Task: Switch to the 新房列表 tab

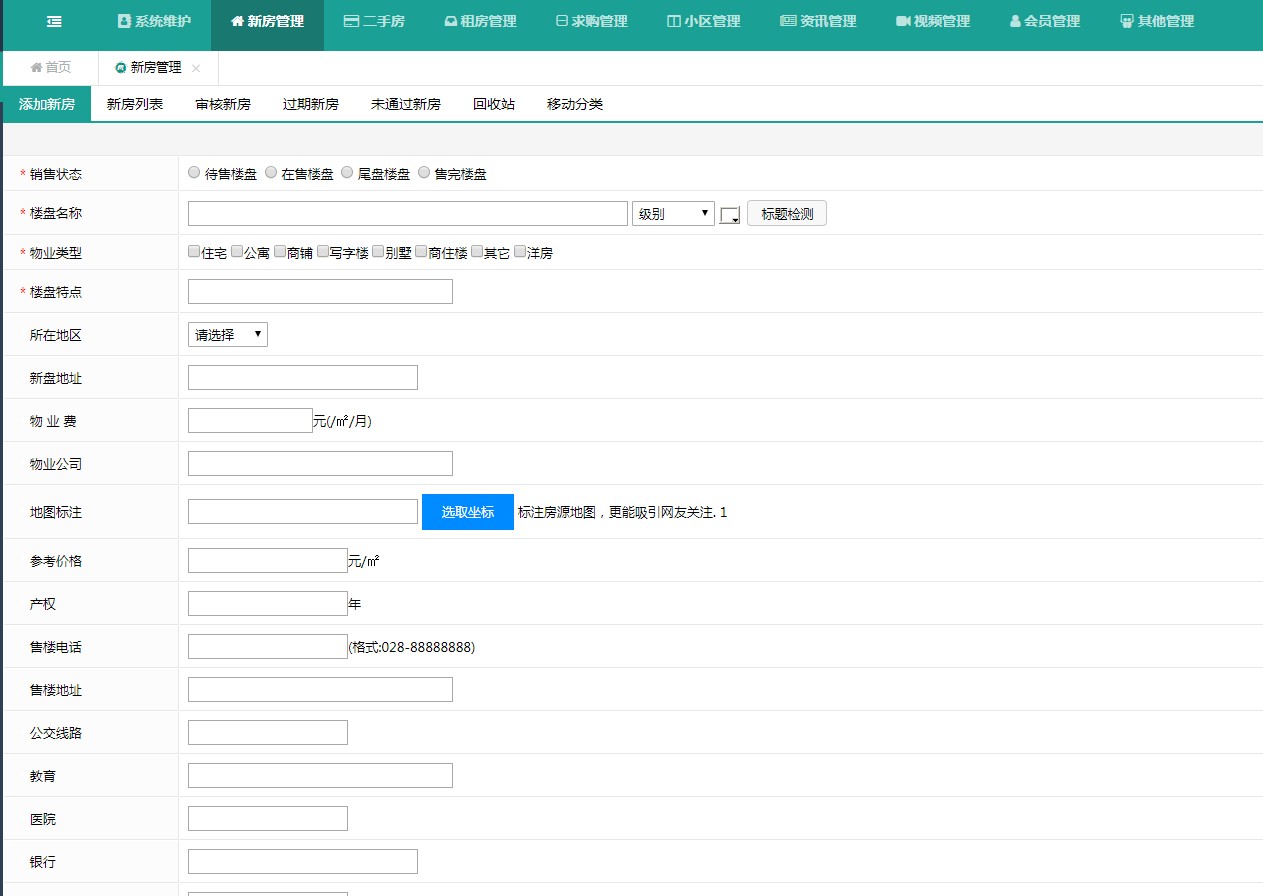Action: 135,104
